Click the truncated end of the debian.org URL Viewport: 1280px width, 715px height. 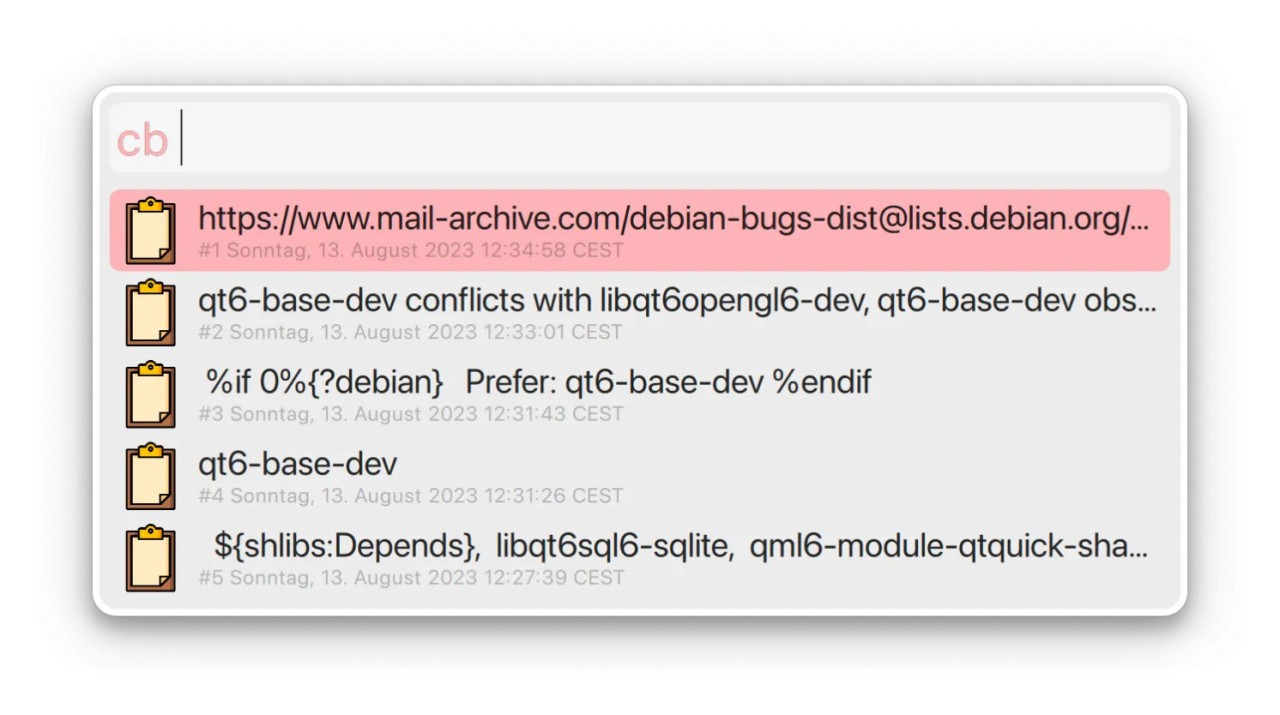(x=1138, y=218)
